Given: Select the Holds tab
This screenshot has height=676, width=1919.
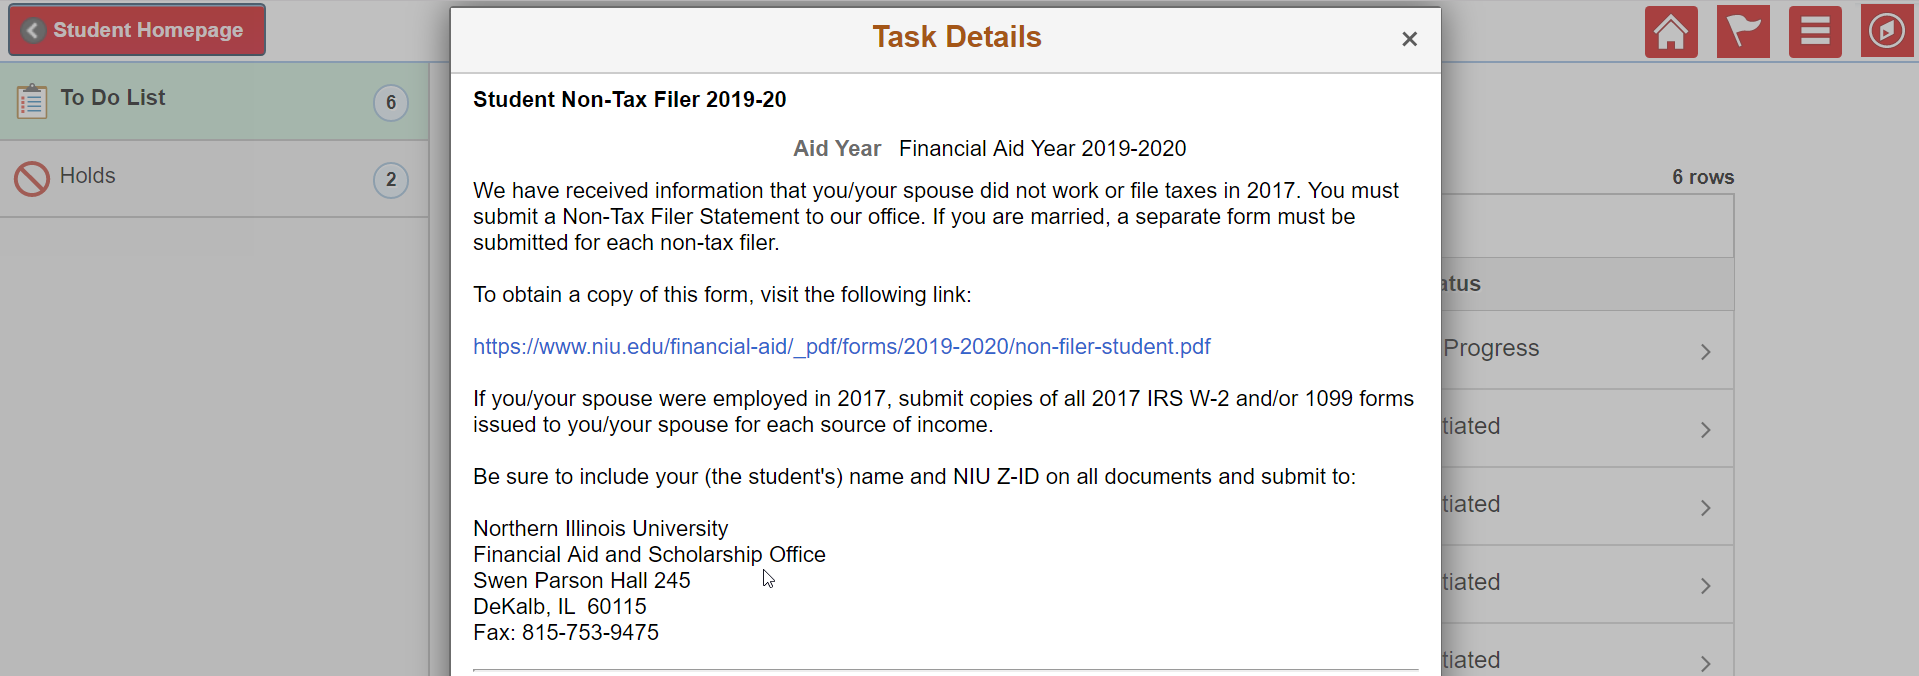Looking at the screenshot, I should tap(88, 176).
